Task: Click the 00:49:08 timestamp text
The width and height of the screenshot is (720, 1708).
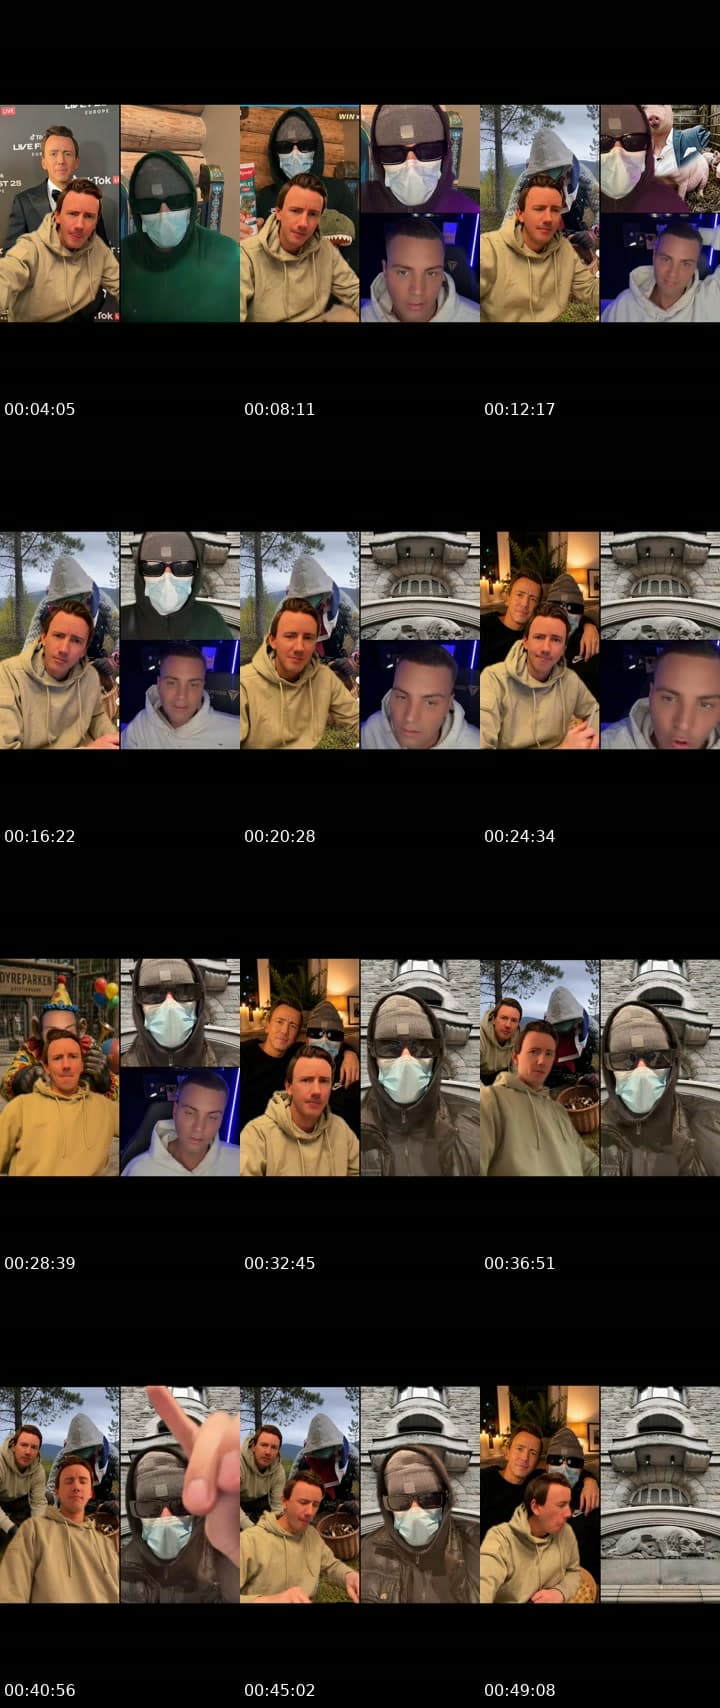Action: point(520,1690)
